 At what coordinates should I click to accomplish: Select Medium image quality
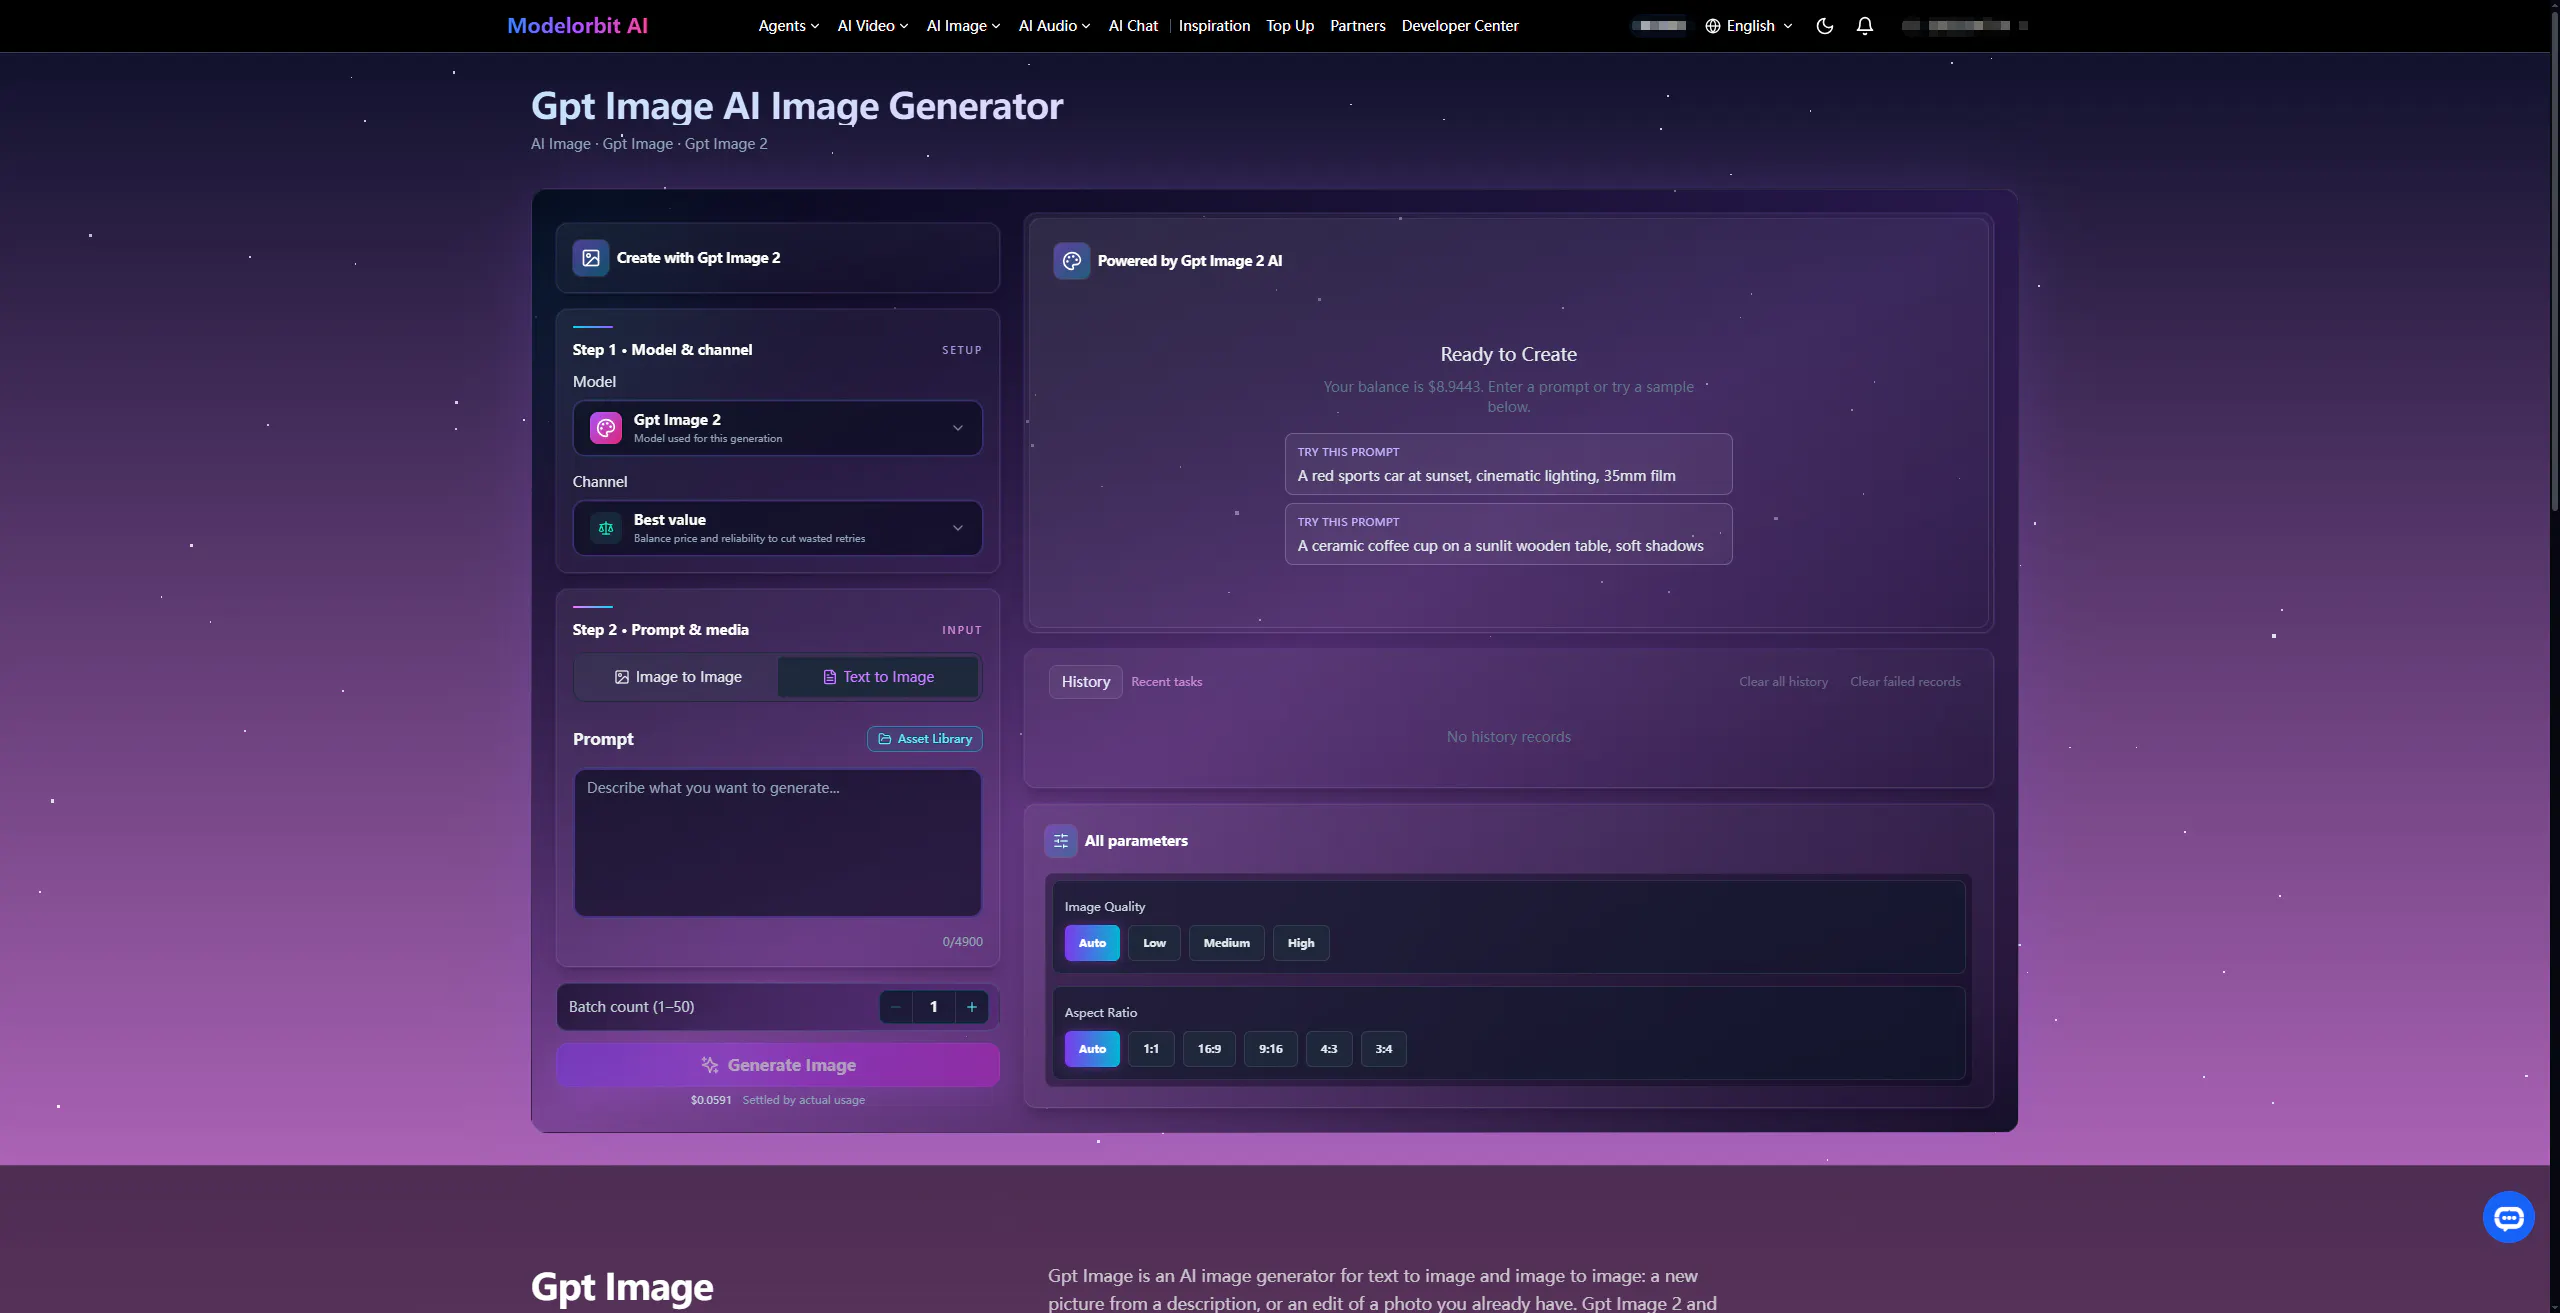coord(1226,943)
